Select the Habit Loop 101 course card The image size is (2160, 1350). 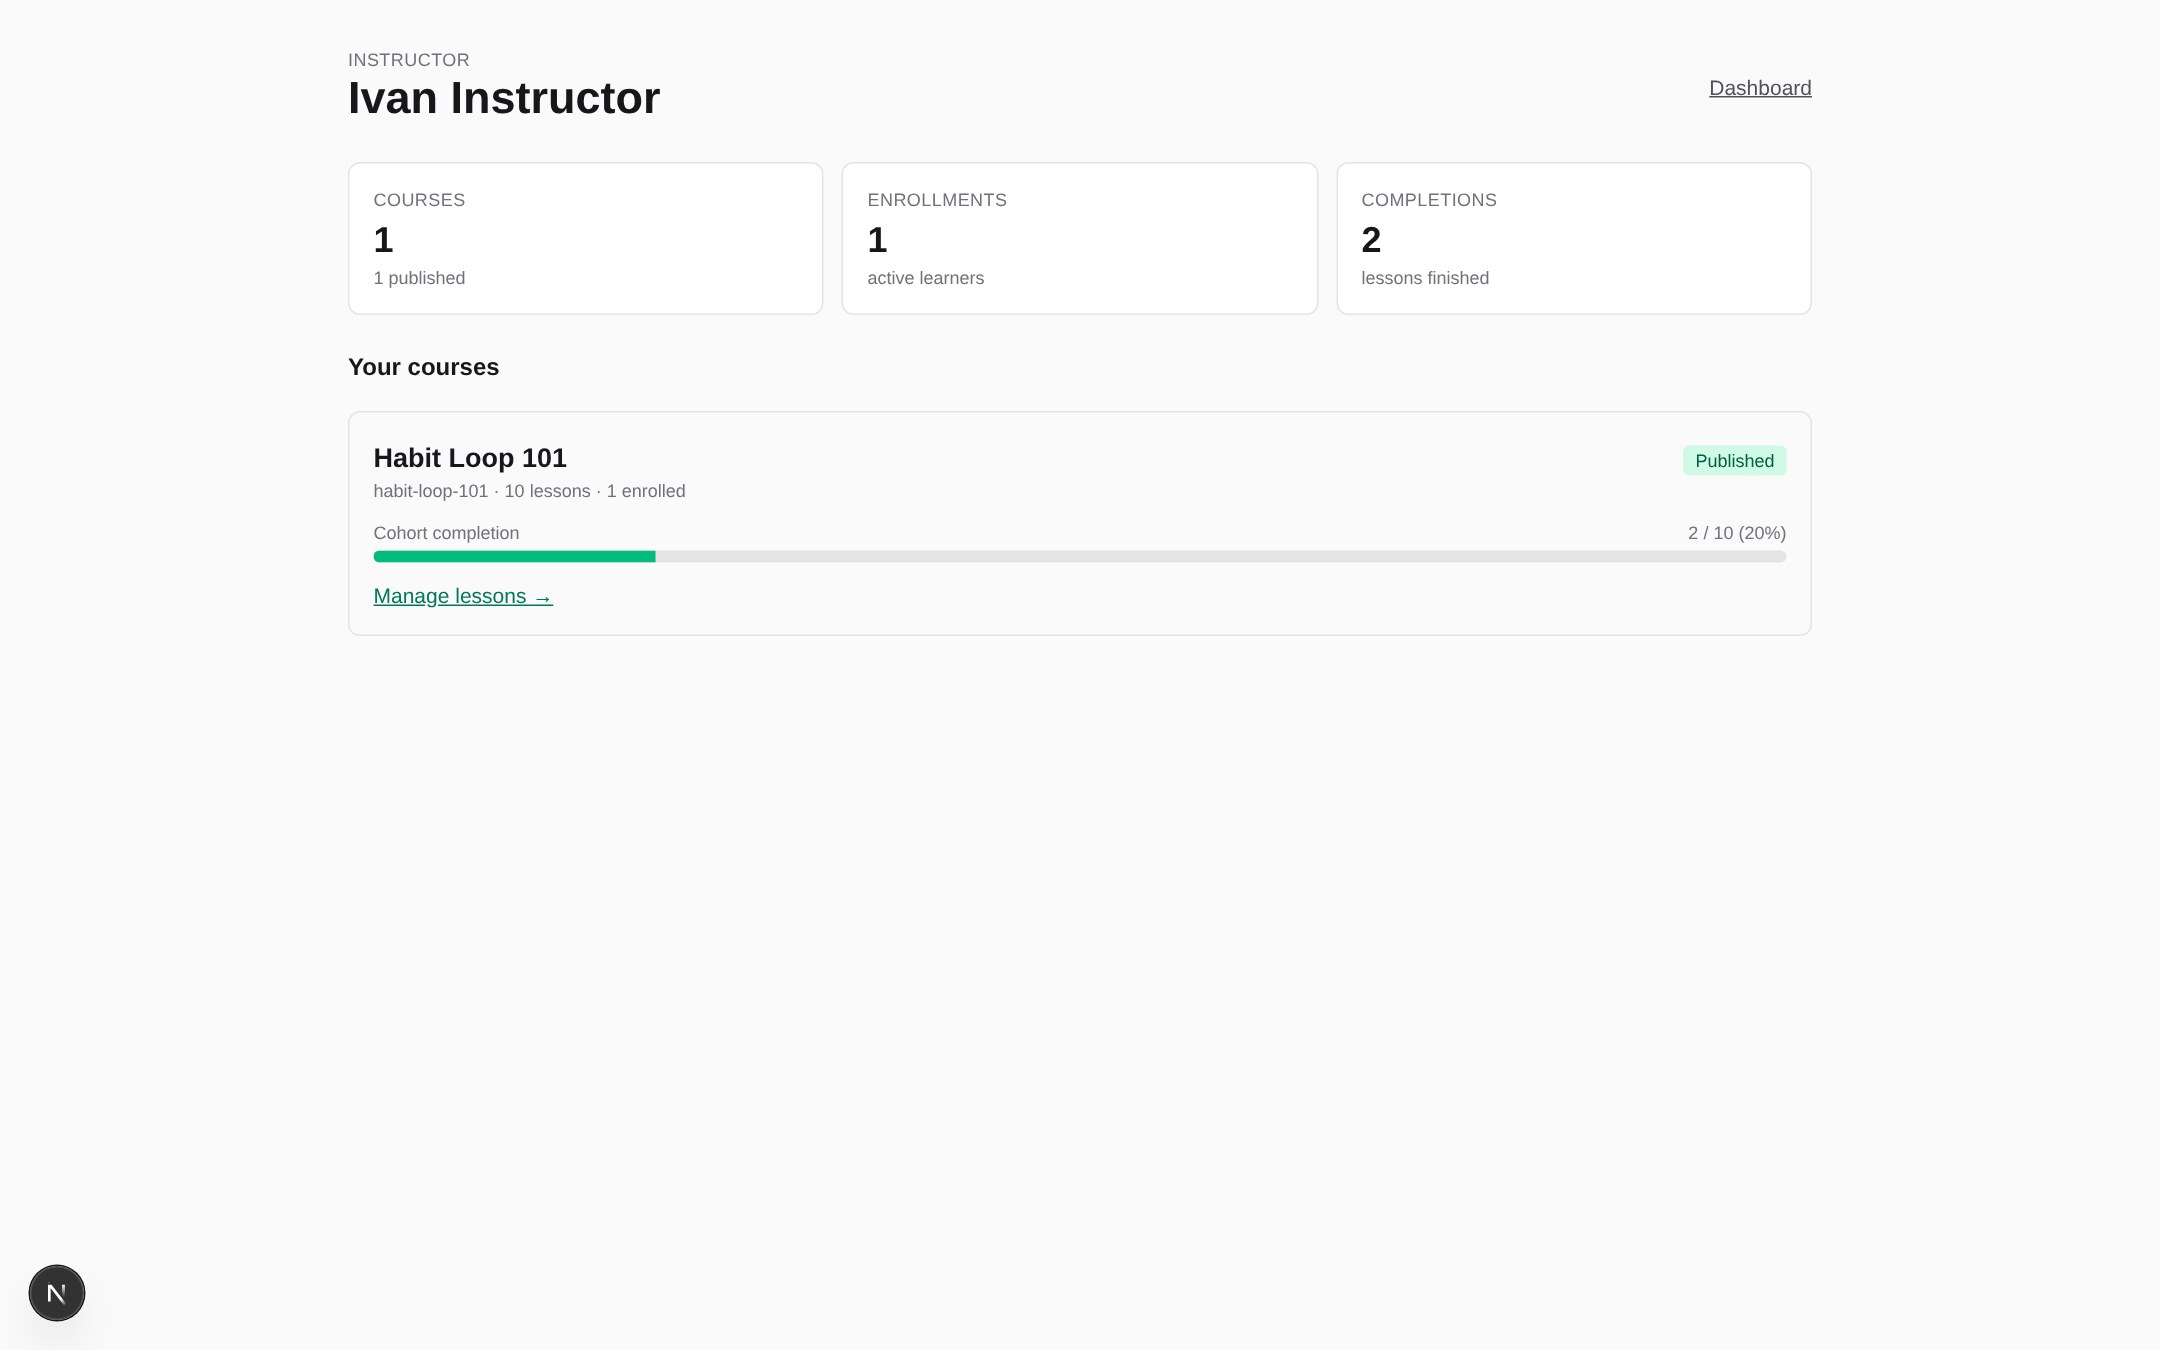(x=1079, y=522)
